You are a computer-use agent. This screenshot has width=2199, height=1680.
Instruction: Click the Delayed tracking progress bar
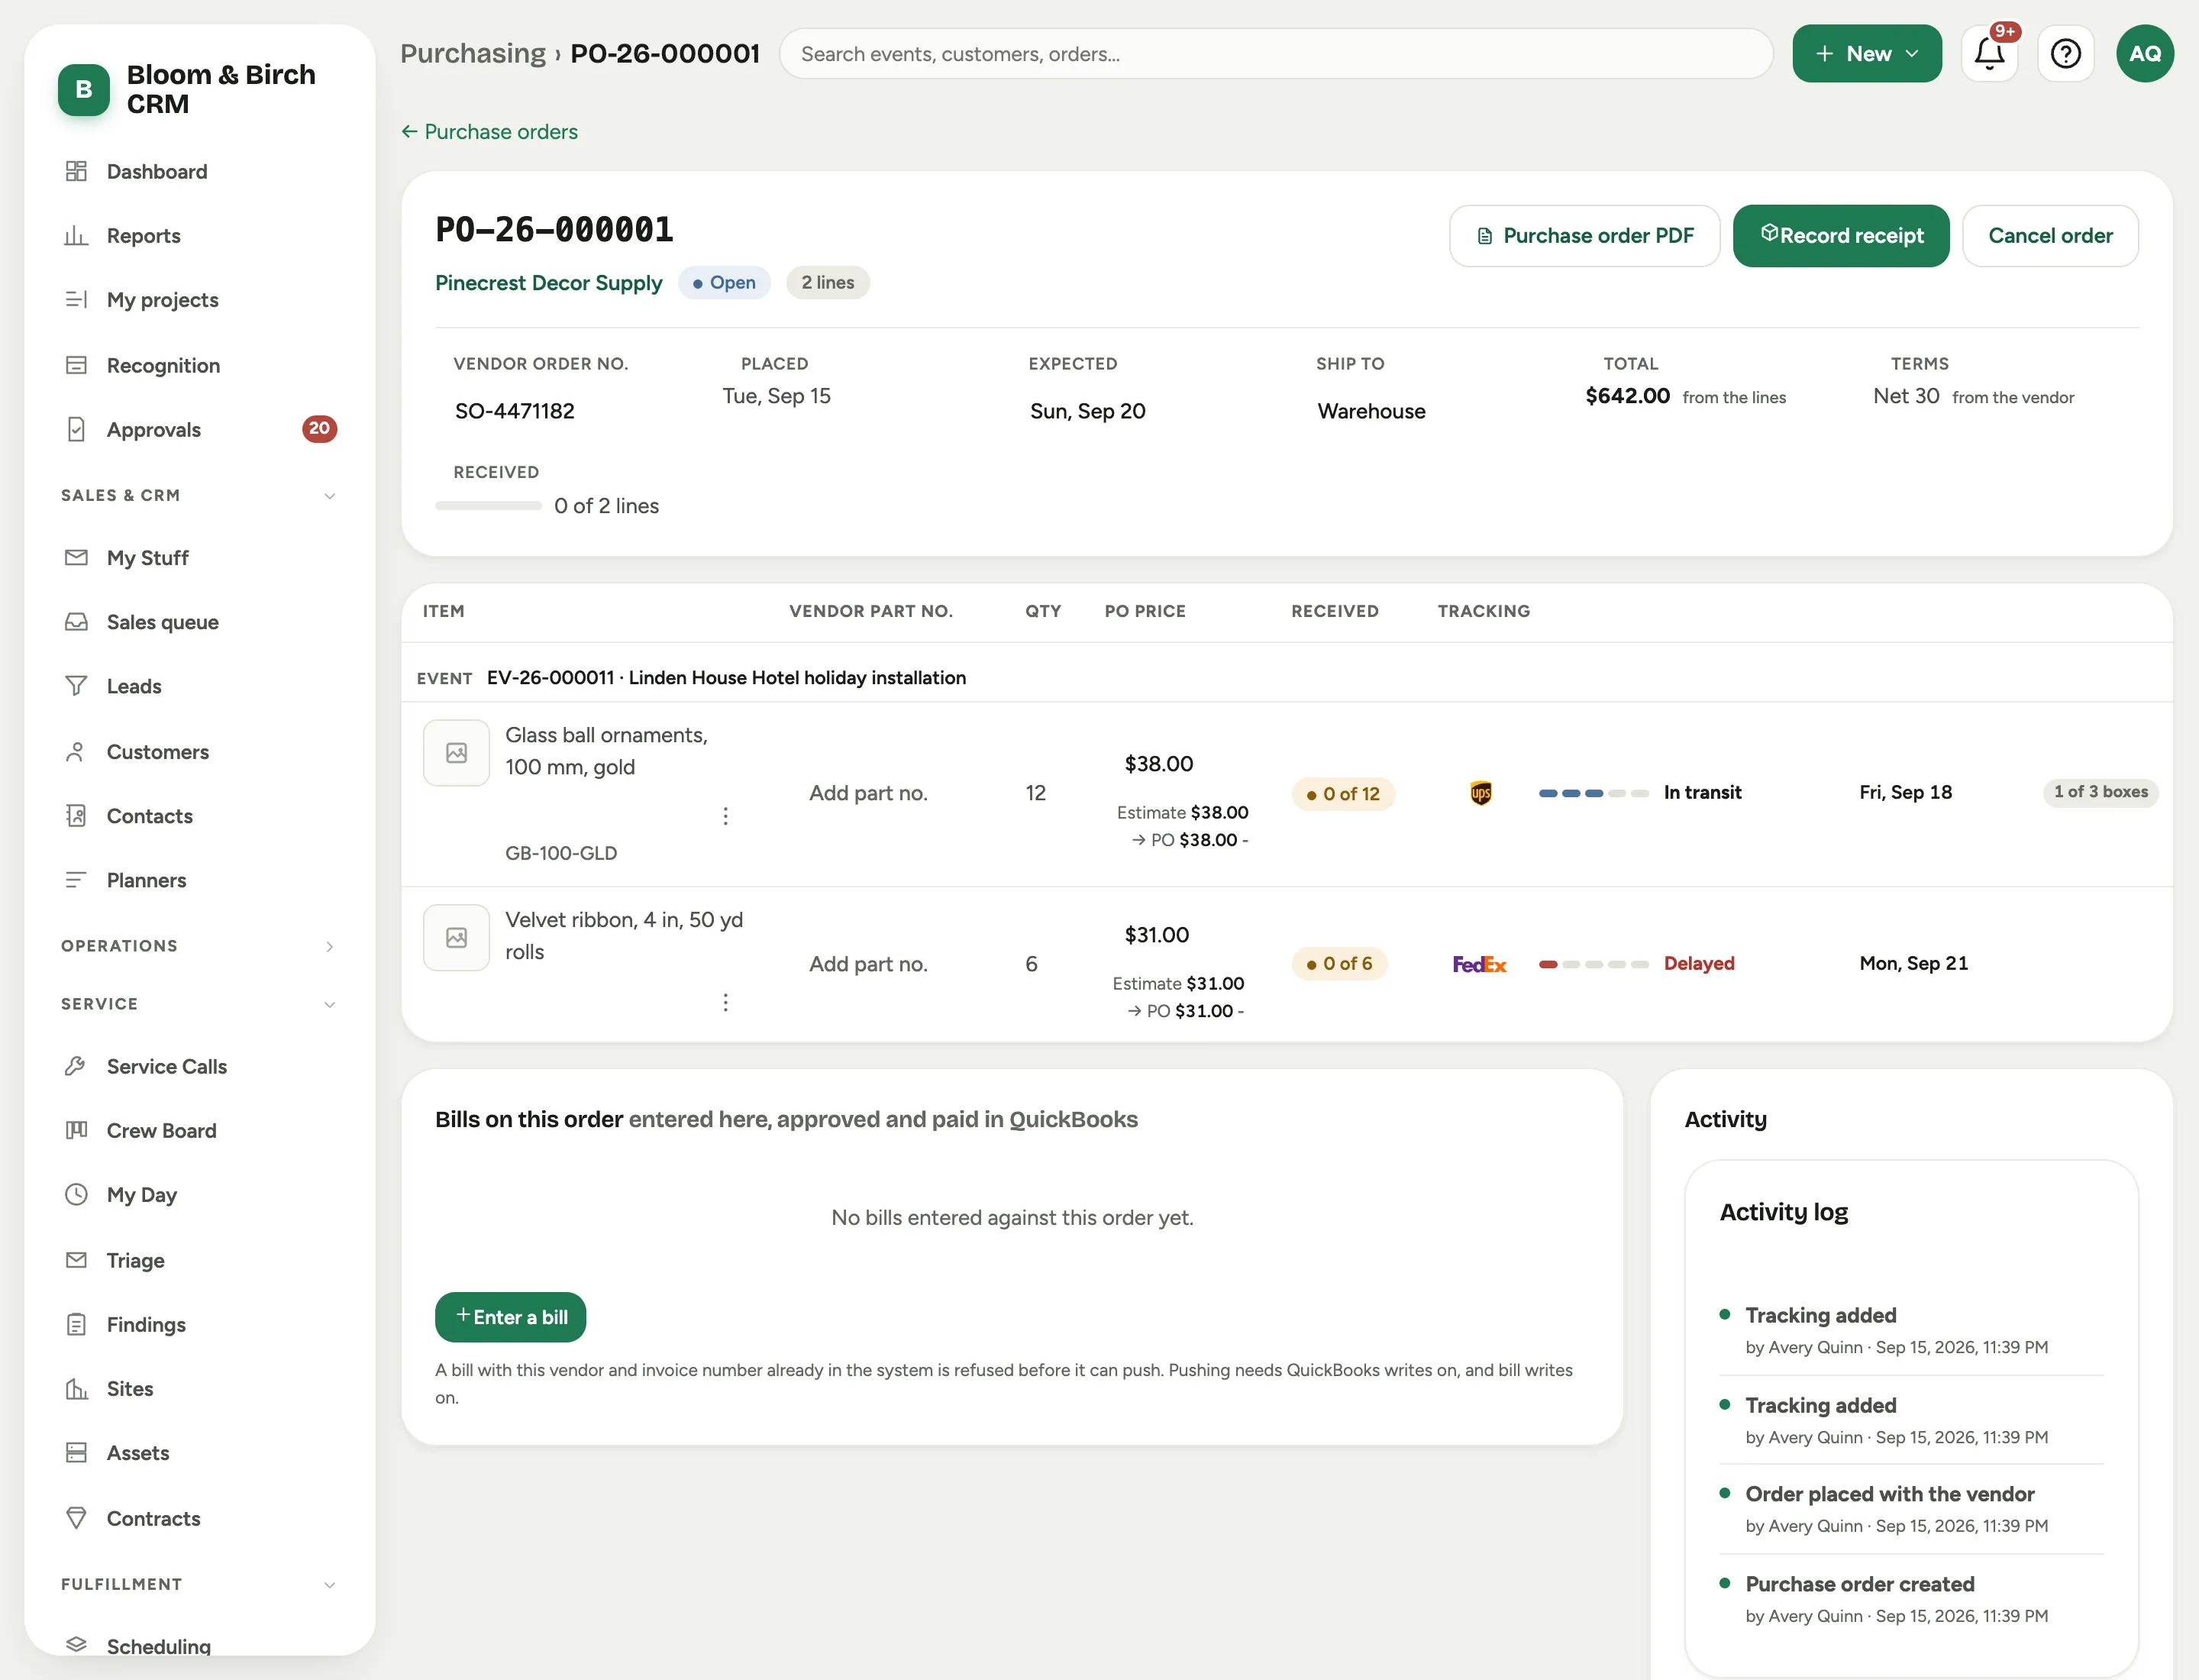coord(1594,964)
